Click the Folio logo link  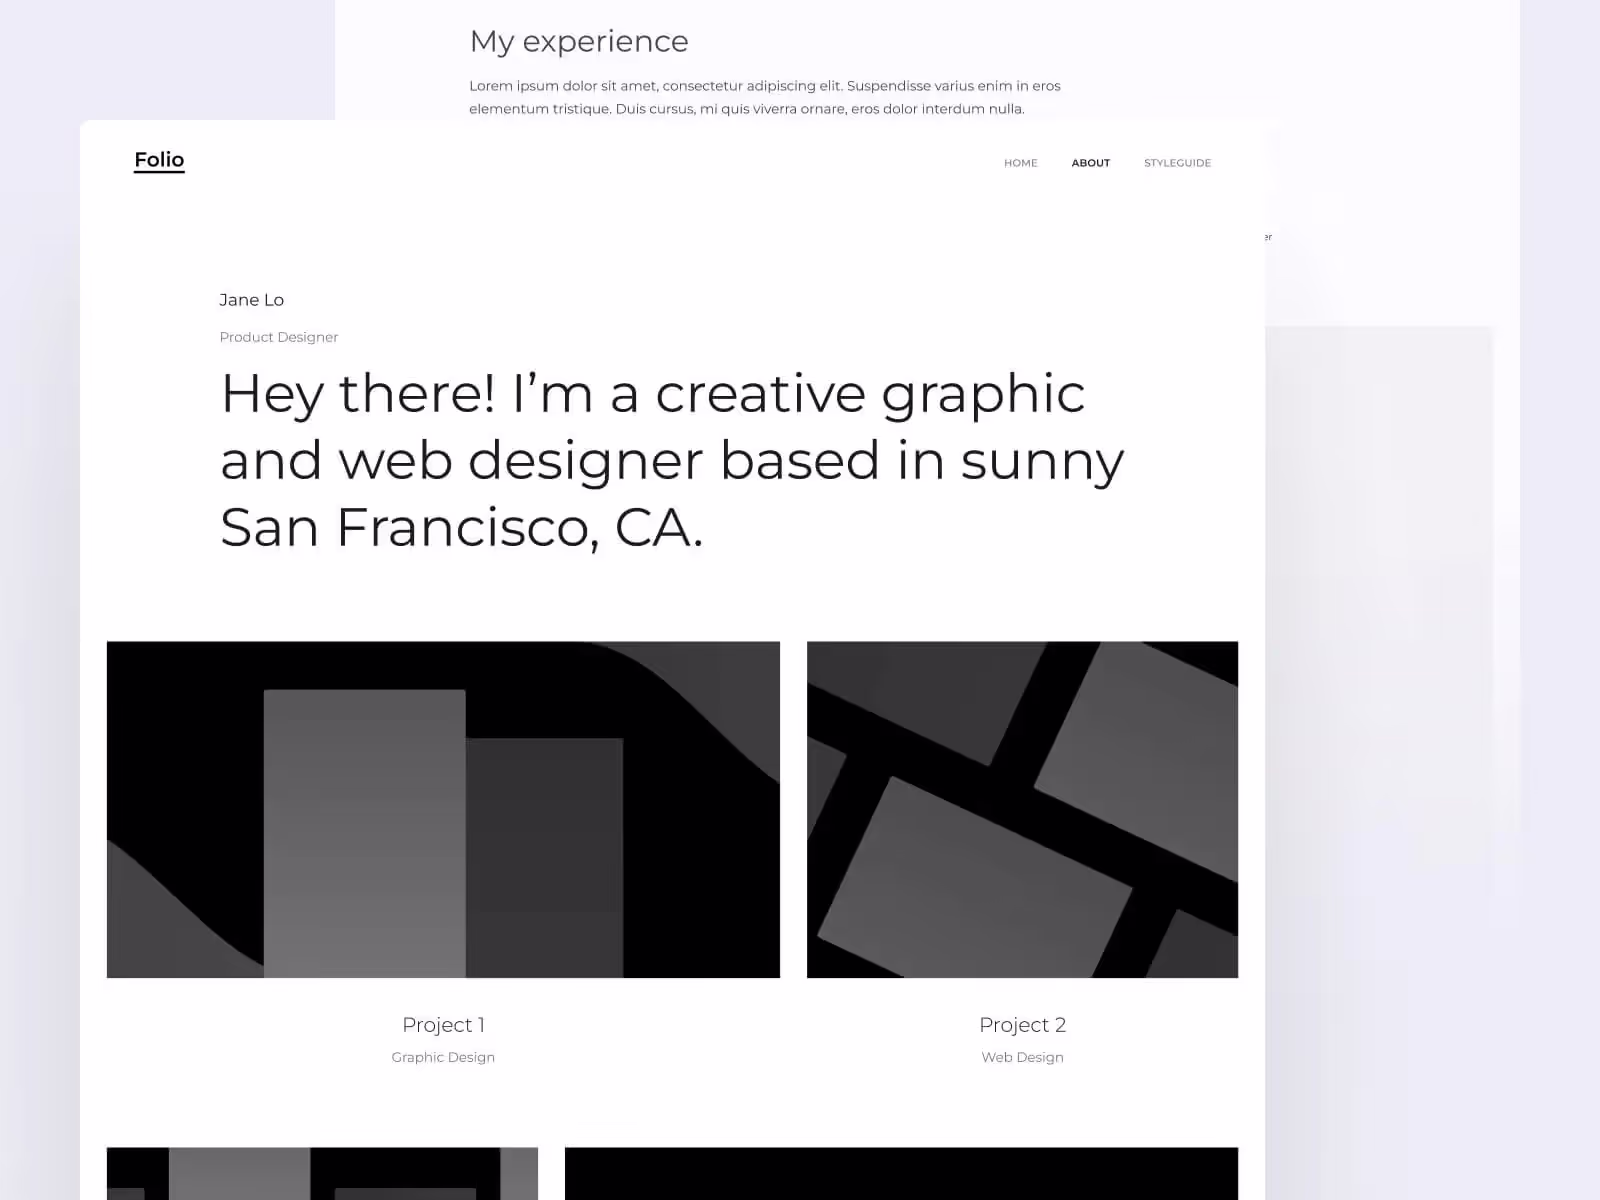159,160
